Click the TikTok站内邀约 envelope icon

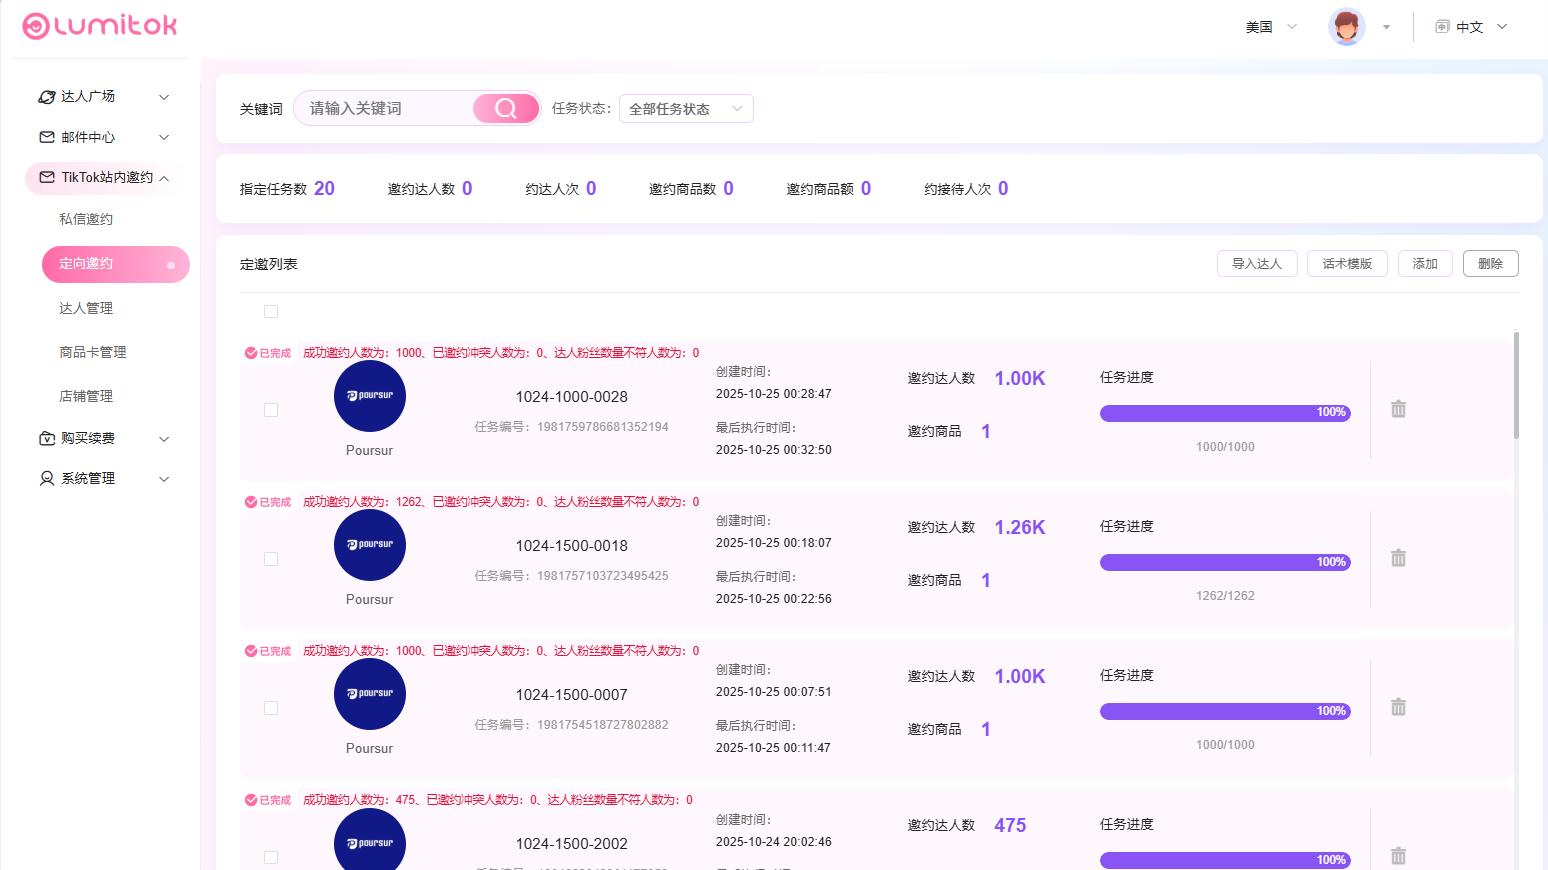[x=47, y=177]
